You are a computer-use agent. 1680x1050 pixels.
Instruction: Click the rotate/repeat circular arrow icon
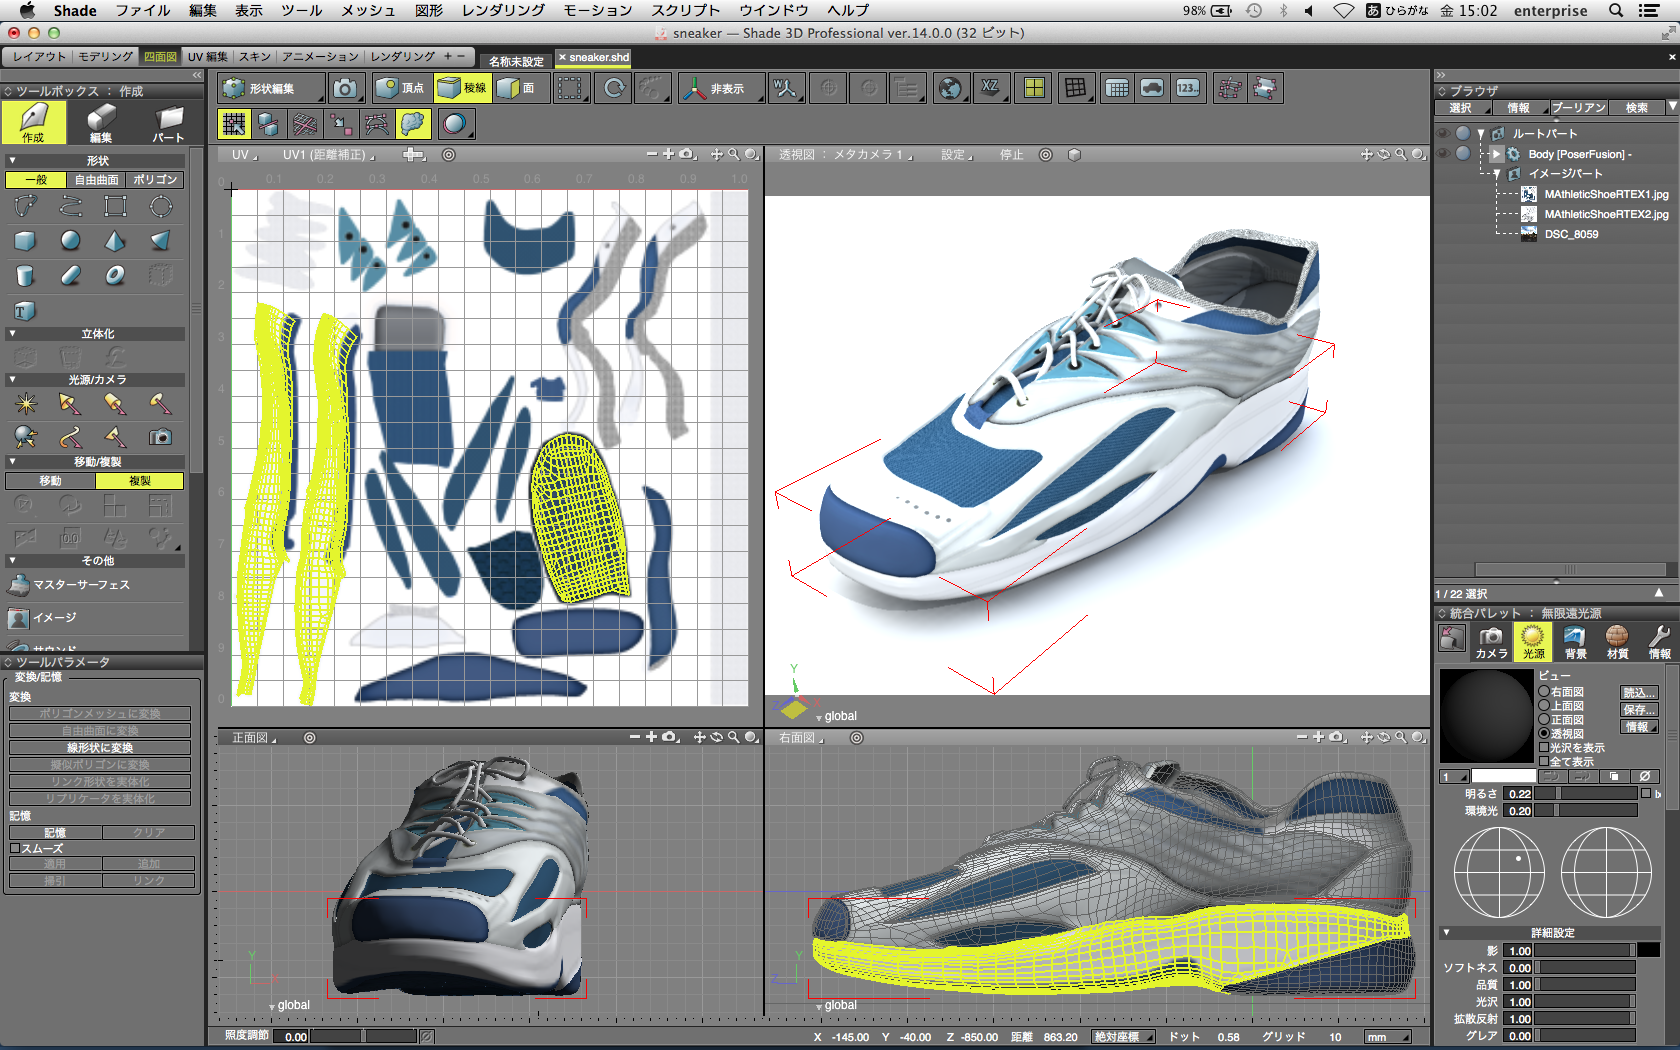click(x=614, y=89)
